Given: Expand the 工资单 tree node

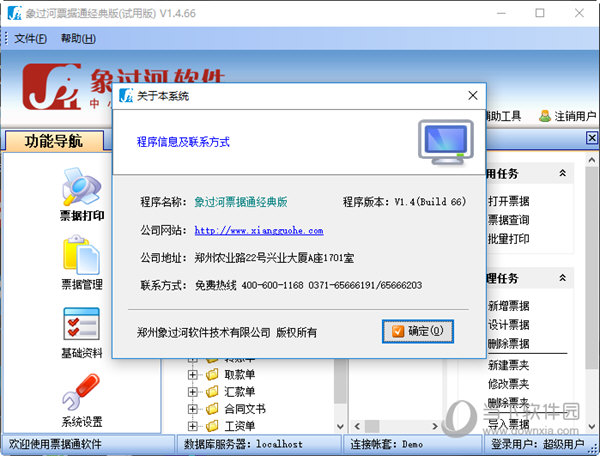Looking at the screenshot, I should tap(192, 426).
